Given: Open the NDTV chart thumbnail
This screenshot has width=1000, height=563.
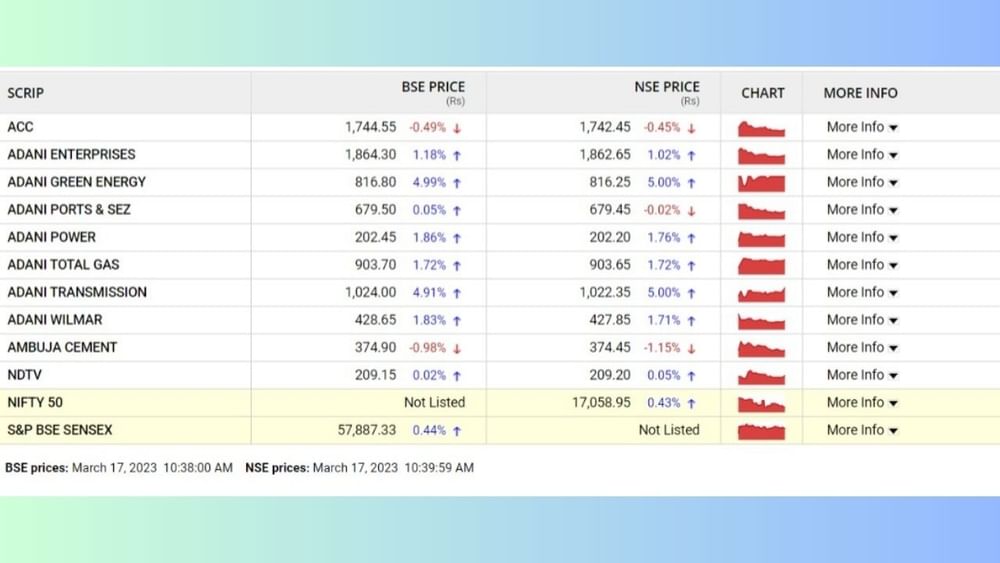Looking at the screenshot, I should (x=761, y=376).
